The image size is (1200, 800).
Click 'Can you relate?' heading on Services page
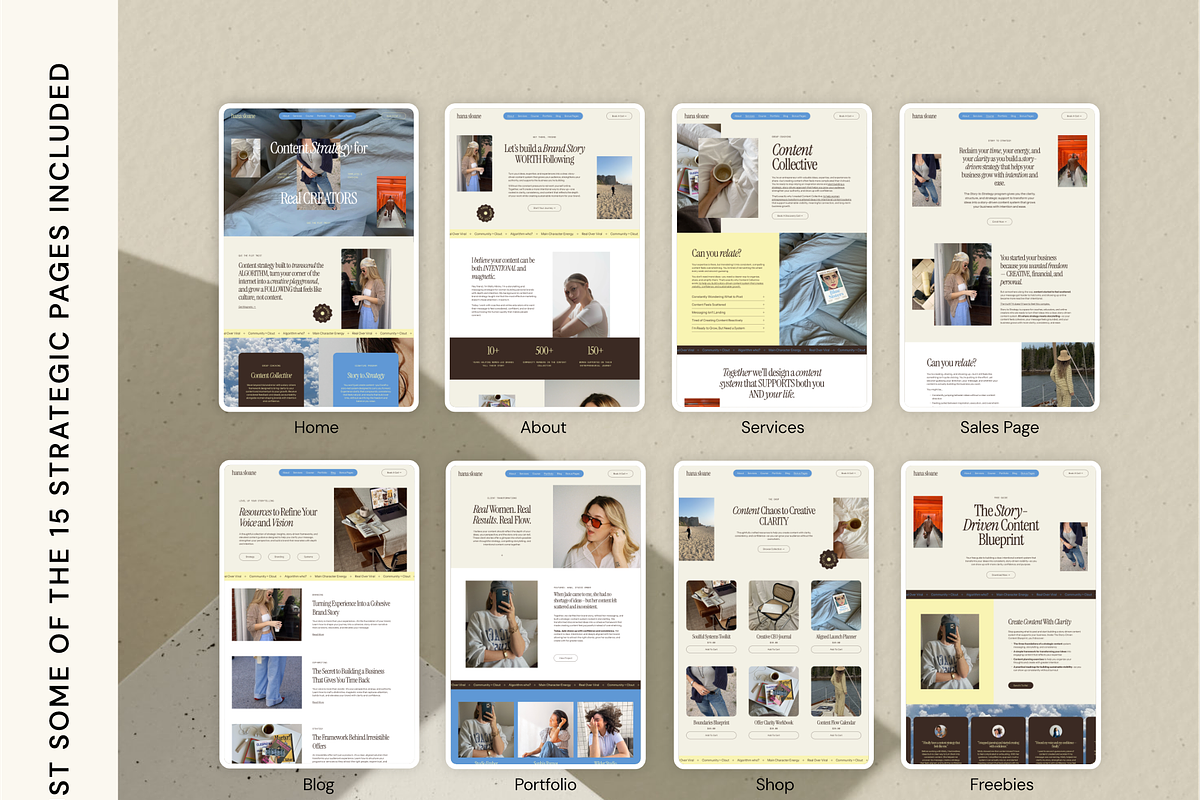pos(719,253)
